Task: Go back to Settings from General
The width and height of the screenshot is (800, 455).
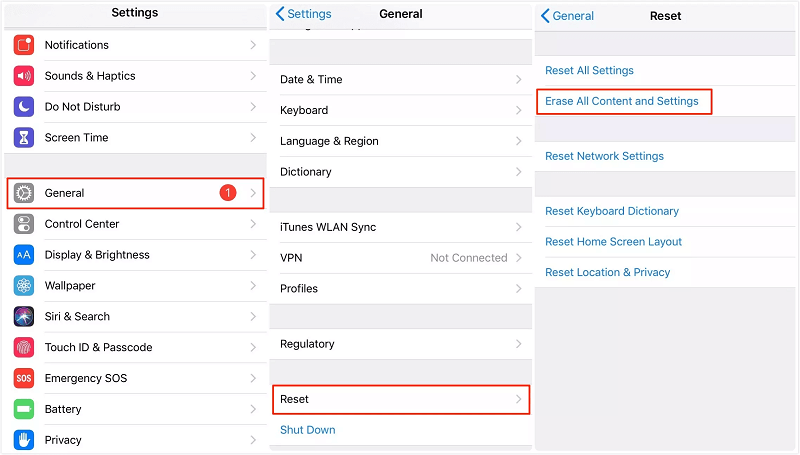Action: (x=302, y=14)
